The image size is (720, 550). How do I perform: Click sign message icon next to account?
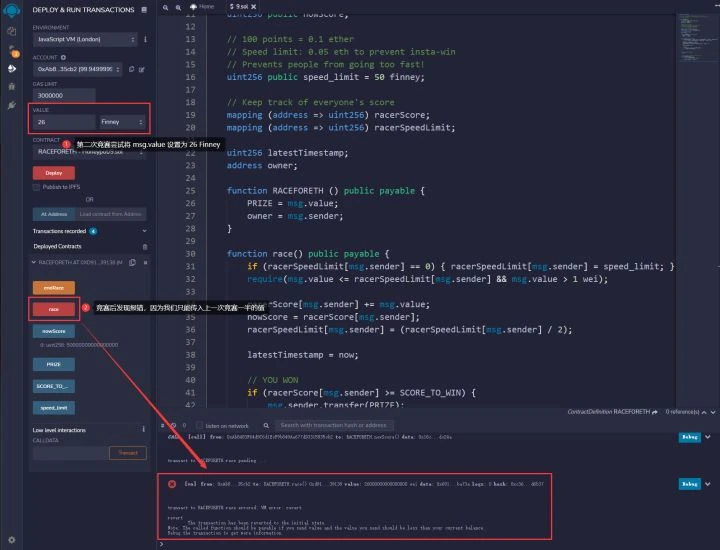tap(142, 69)
